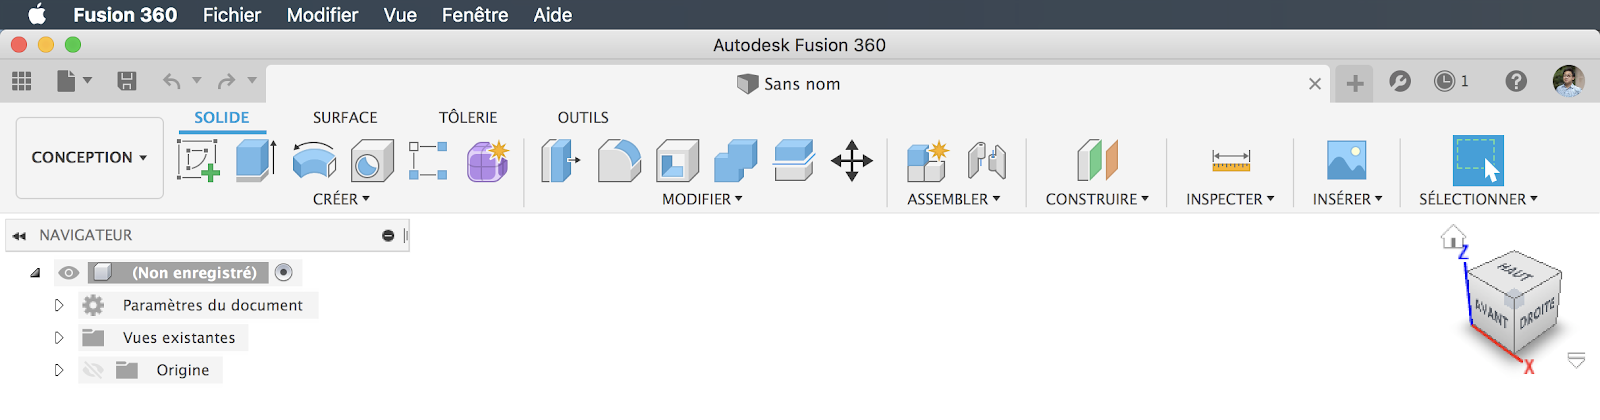Open the MODIFIER dropdown menu
1600x420 pixels.
[702, 199]
